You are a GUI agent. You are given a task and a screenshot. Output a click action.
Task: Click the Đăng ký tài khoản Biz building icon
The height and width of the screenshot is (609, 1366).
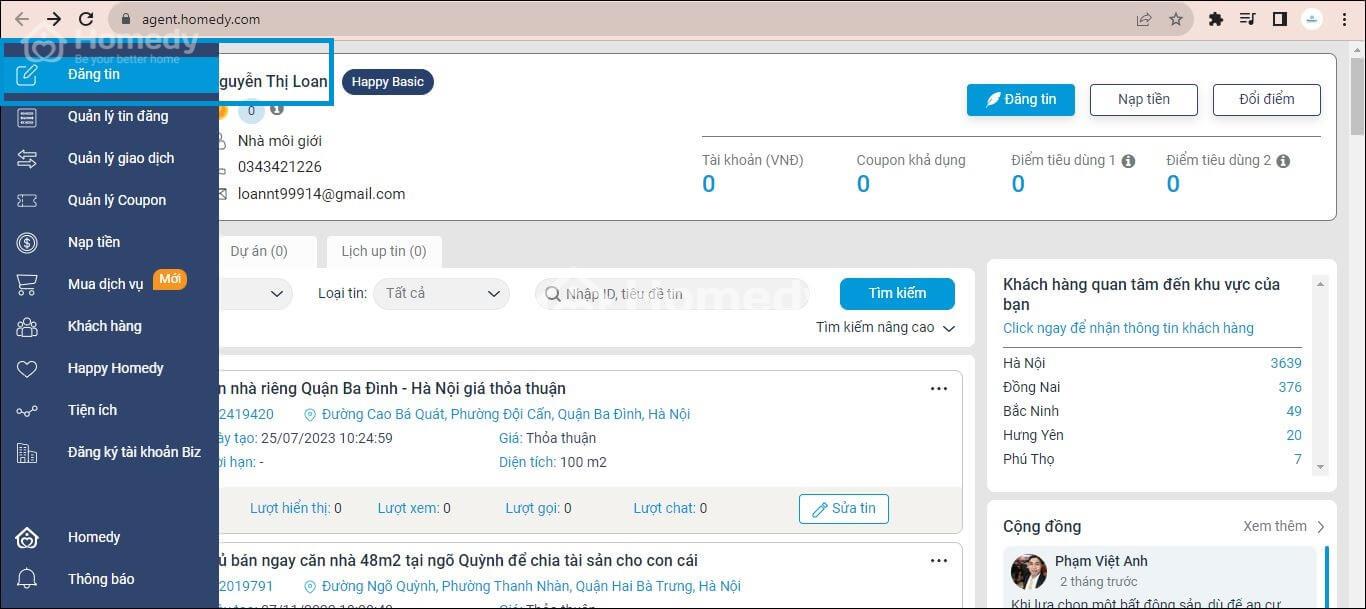click(x=27, y=452)
